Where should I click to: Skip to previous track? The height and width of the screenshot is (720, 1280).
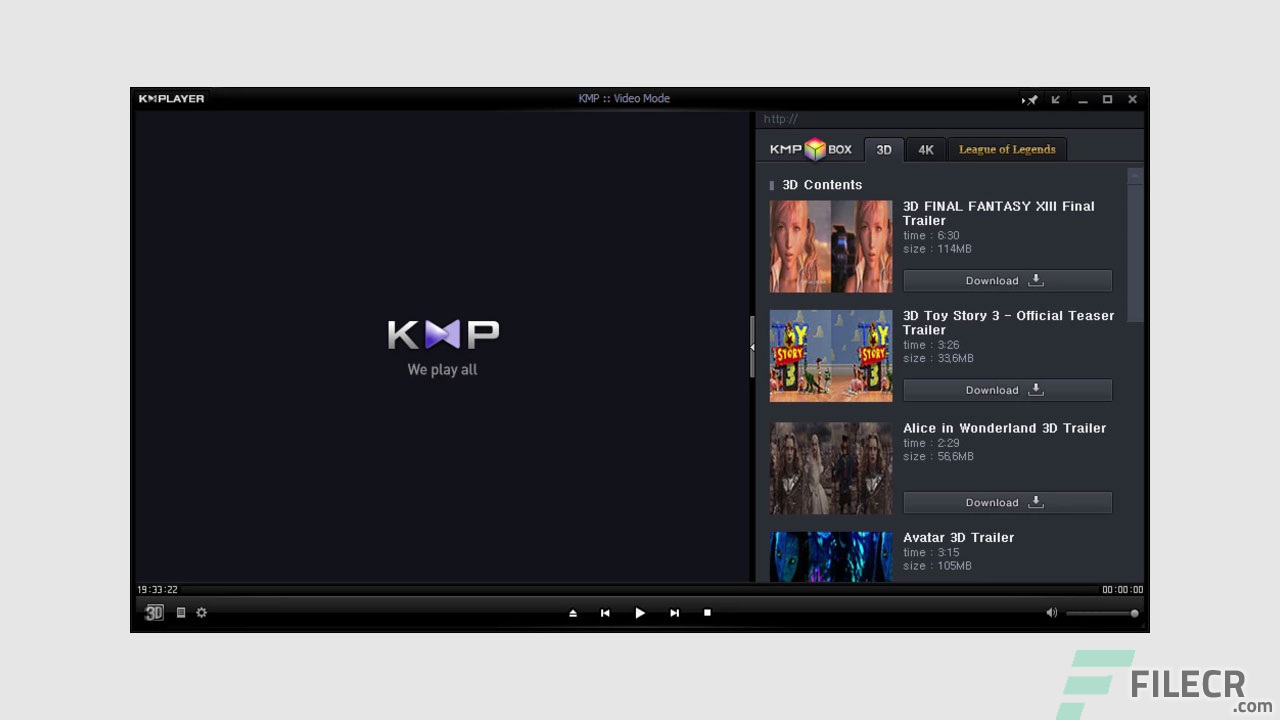pos(605,613)
